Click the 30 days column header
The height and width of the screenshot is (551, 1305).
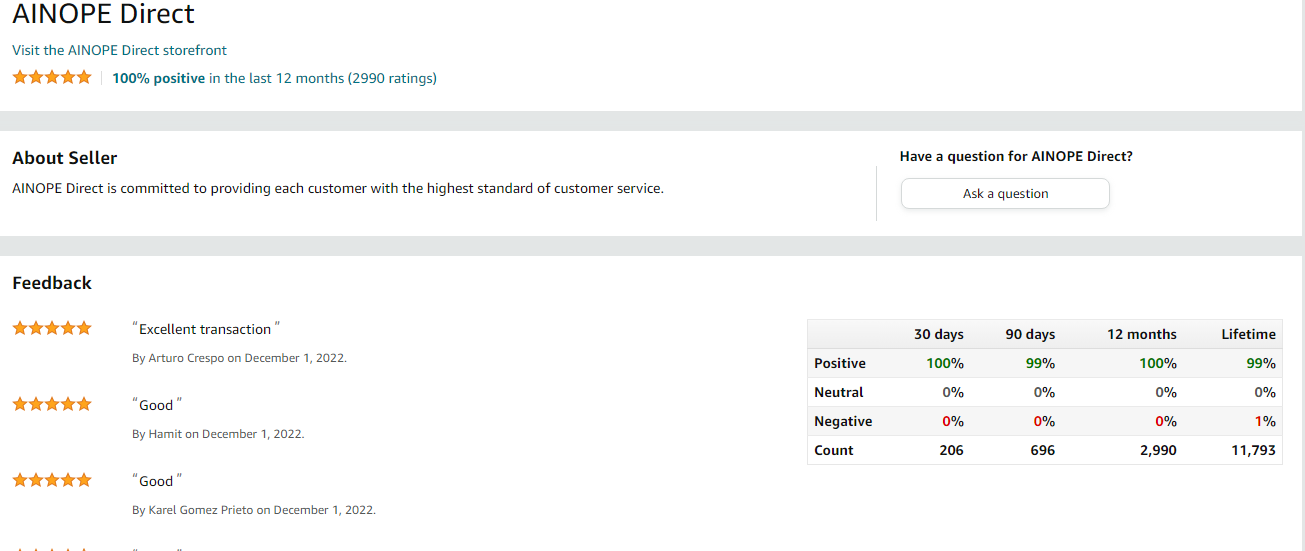point(939,334)
